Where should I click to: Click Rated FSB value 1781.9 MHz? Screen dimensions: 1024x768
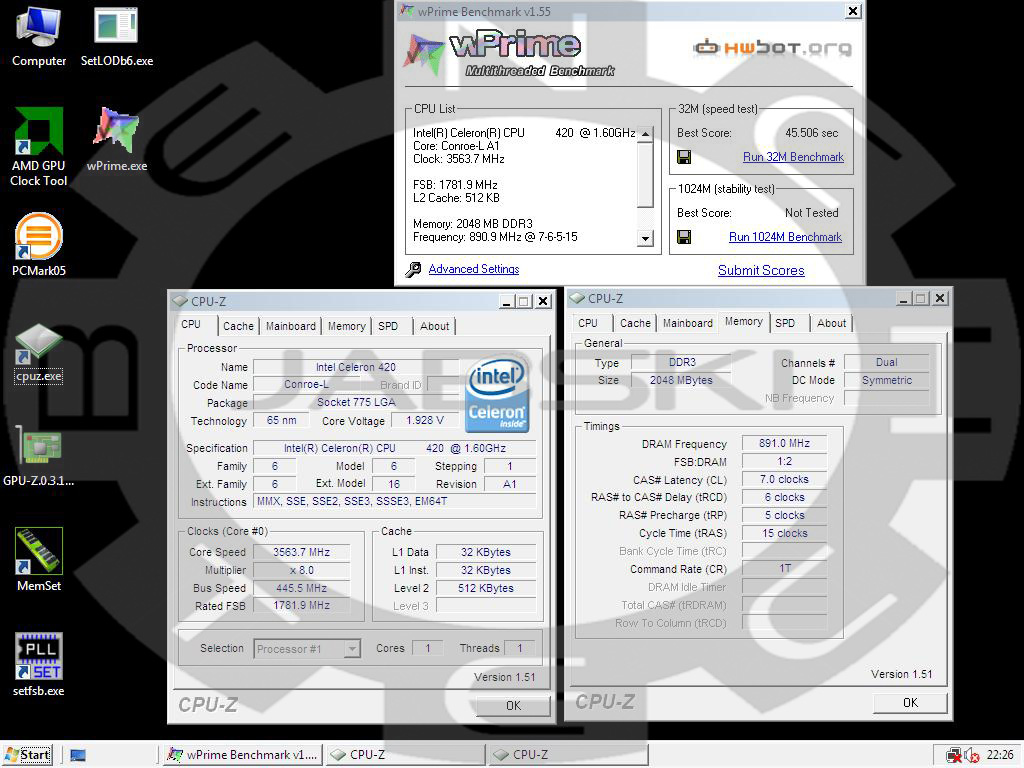tap(301, 605)
